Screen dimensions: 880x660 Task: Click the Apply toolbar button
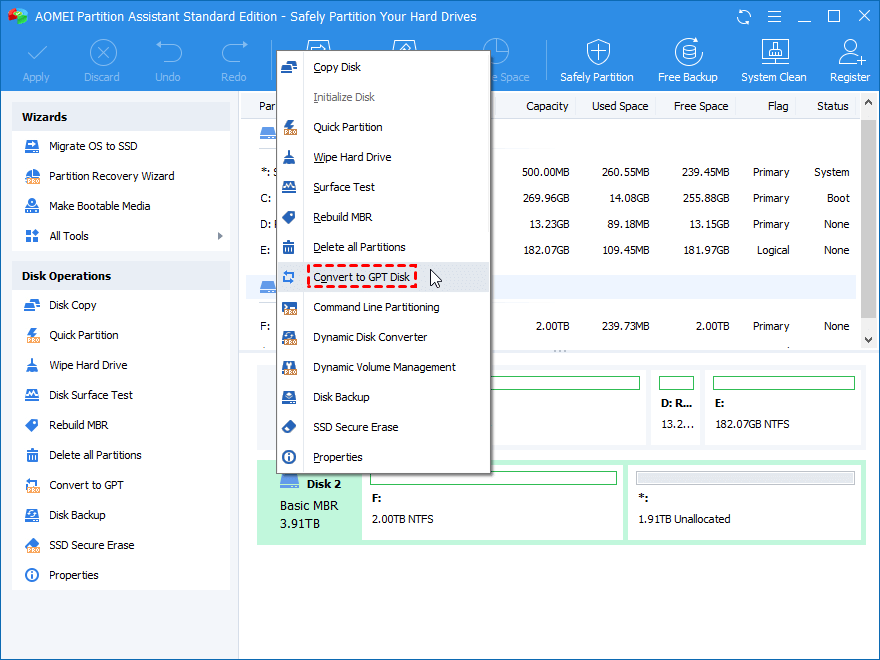(36, 62)
